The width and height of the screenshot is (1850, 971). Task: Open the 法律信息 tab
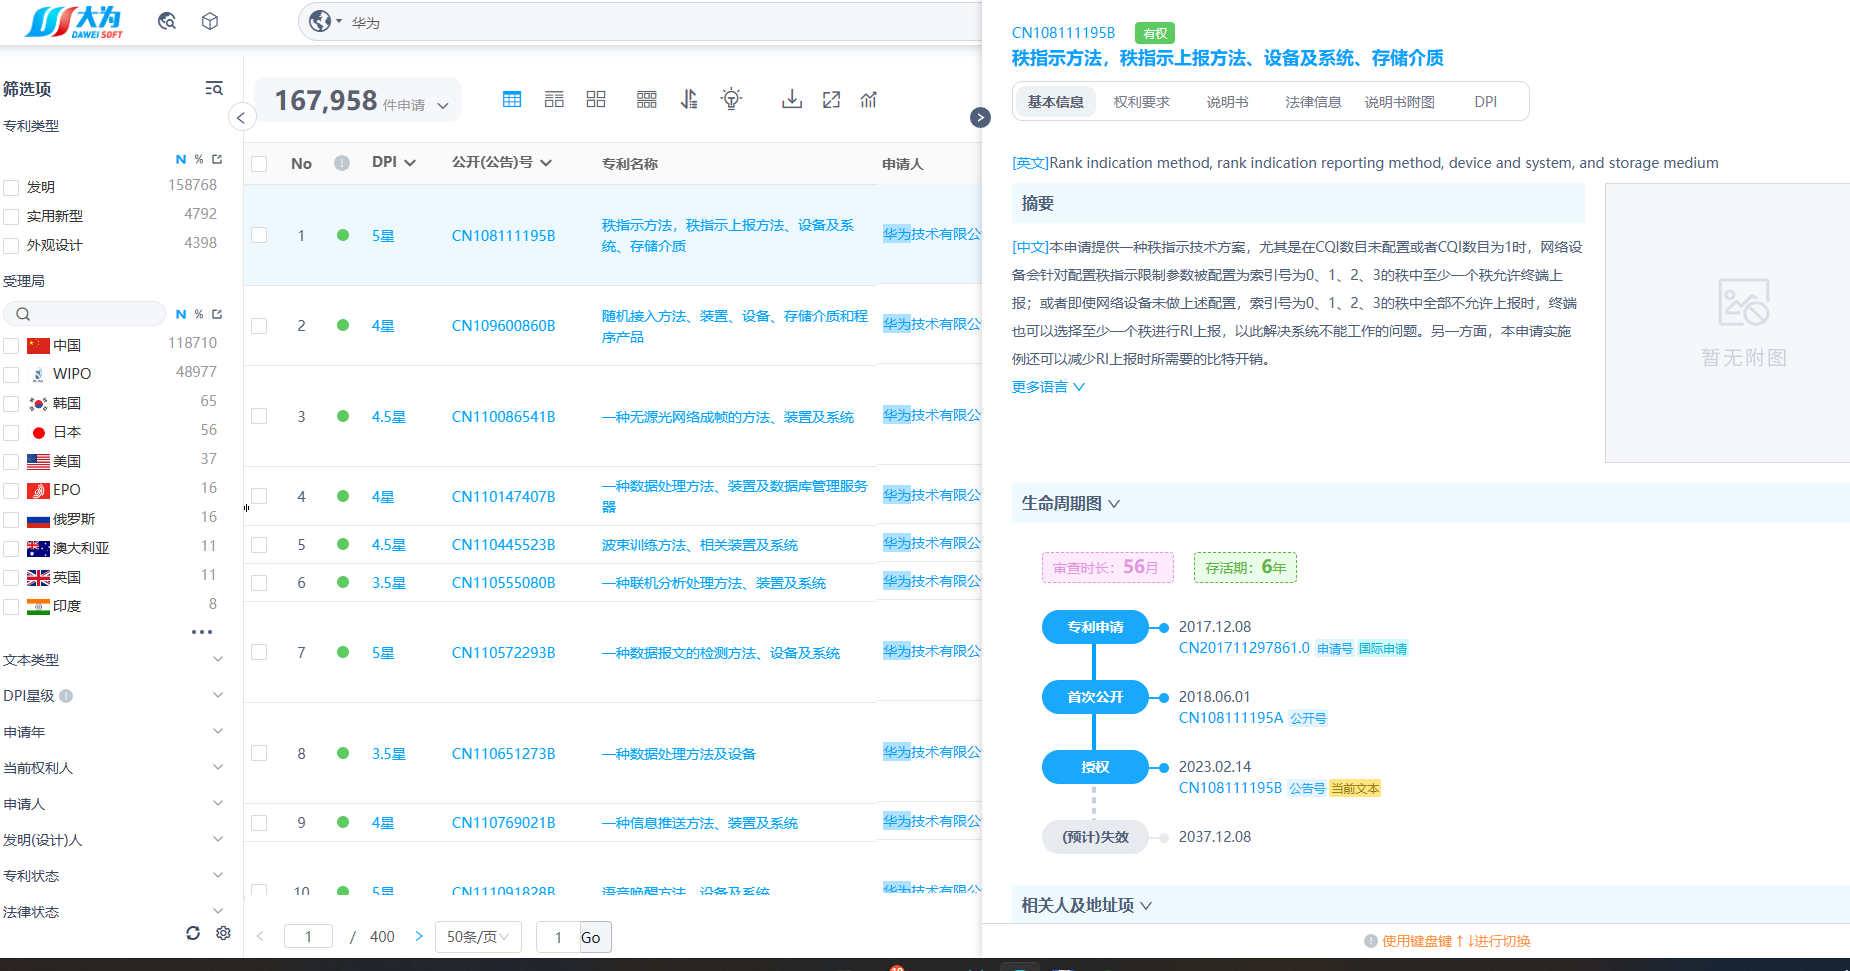point(1313,102)
